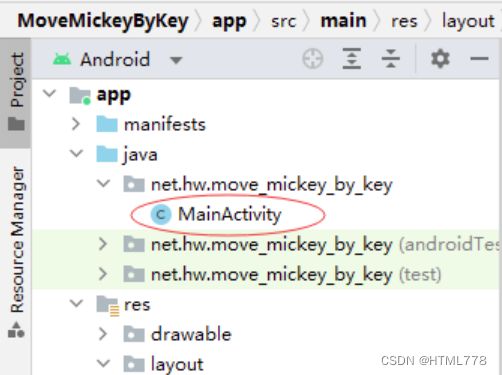Click the 'Android' view label text
The height and width of the screenshot is (375, 502).
(115, 59)
